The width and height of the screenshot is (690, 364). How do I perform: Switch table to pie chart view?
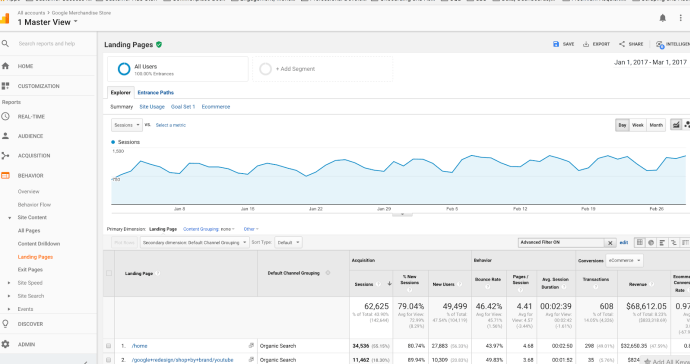coord(651,243)
